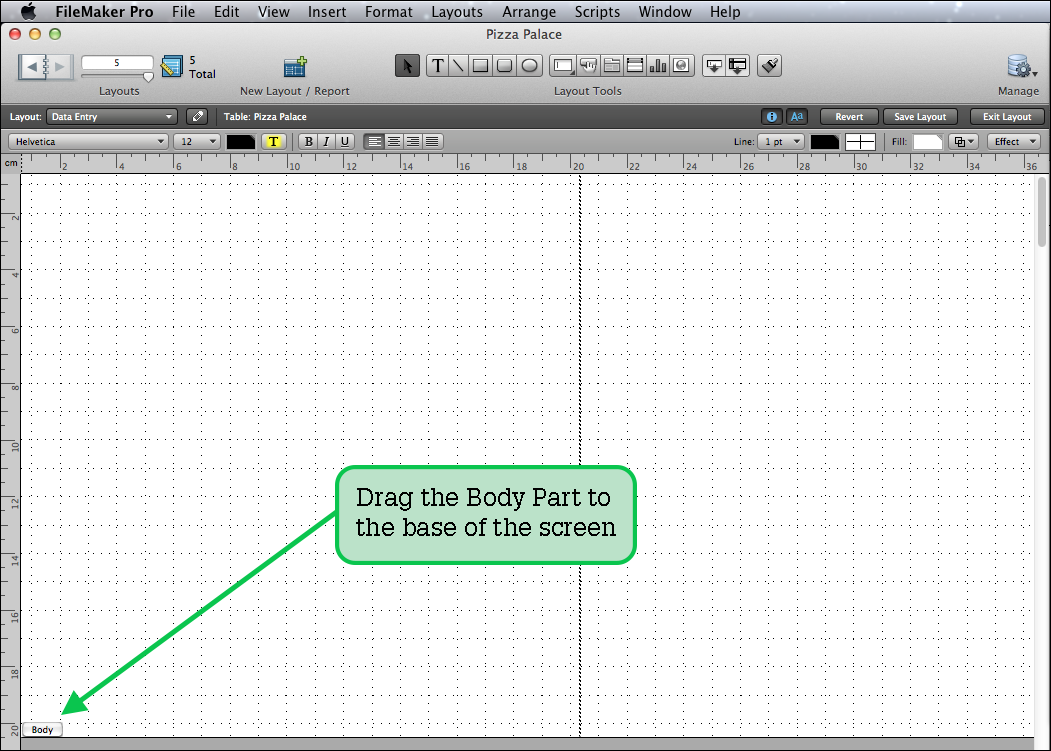
Task: Click the yellow text highlight icon
Action: (273, 141)
